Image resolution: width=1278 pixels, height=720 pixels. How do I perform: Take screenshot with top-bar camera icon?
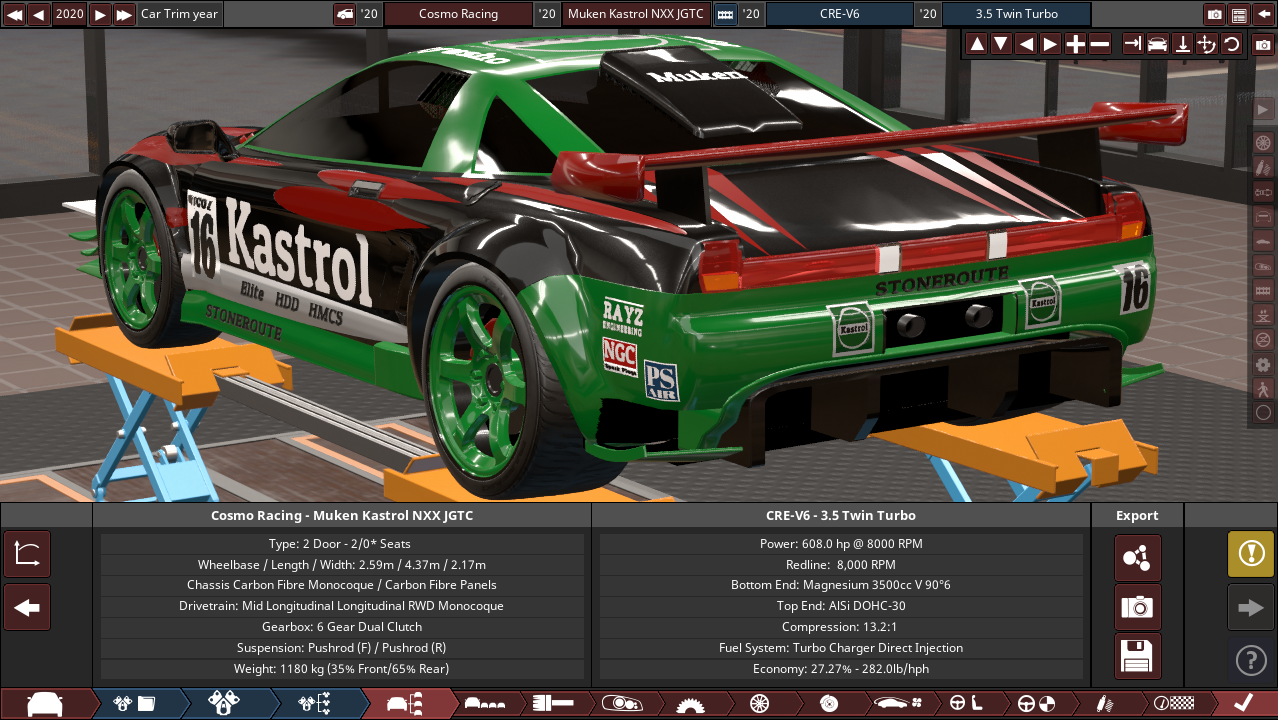(x=1215, y=14)
